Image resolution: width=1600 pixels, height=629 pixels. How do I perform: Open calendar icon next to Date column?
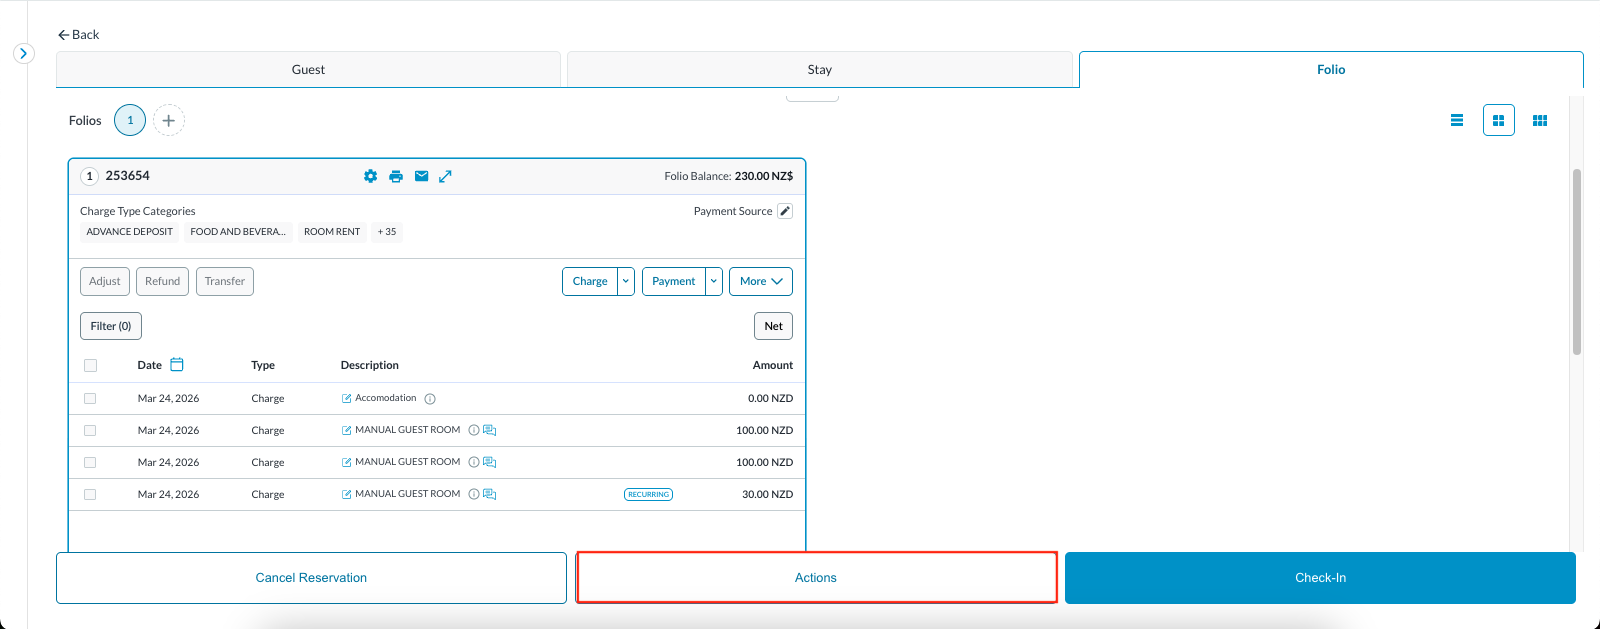pyautogui.click(x=177, y=365)
